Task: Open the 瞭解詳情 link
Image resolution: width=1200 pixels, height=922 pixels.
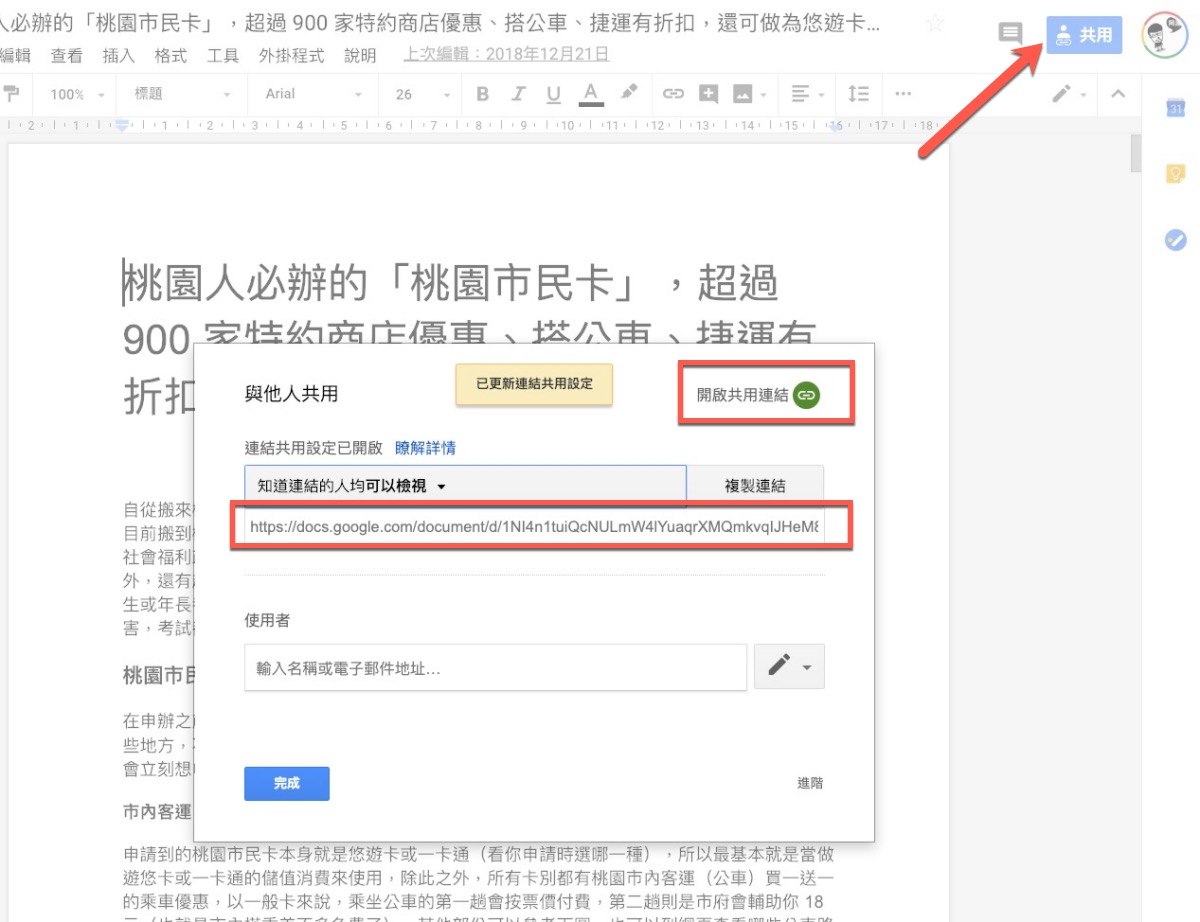Action: [x=426, y=448]
